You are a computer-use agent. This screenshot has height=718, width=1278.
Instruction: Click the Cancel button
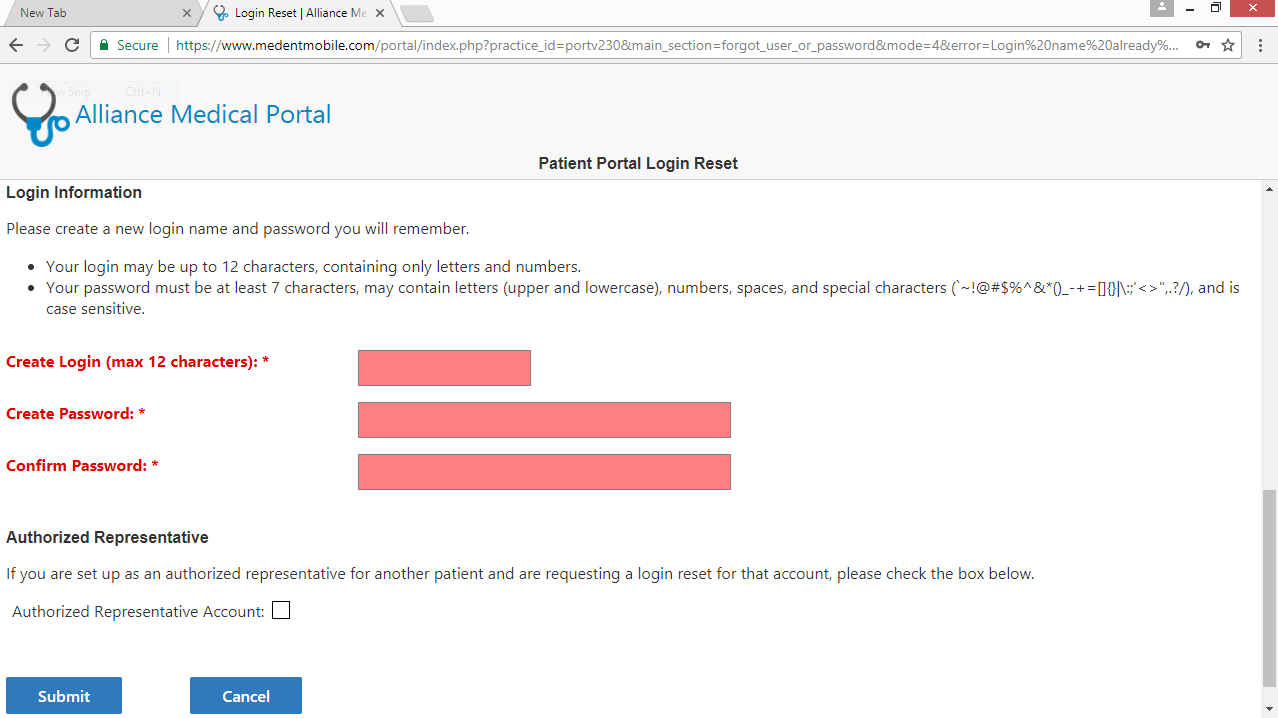pos(246,696)
